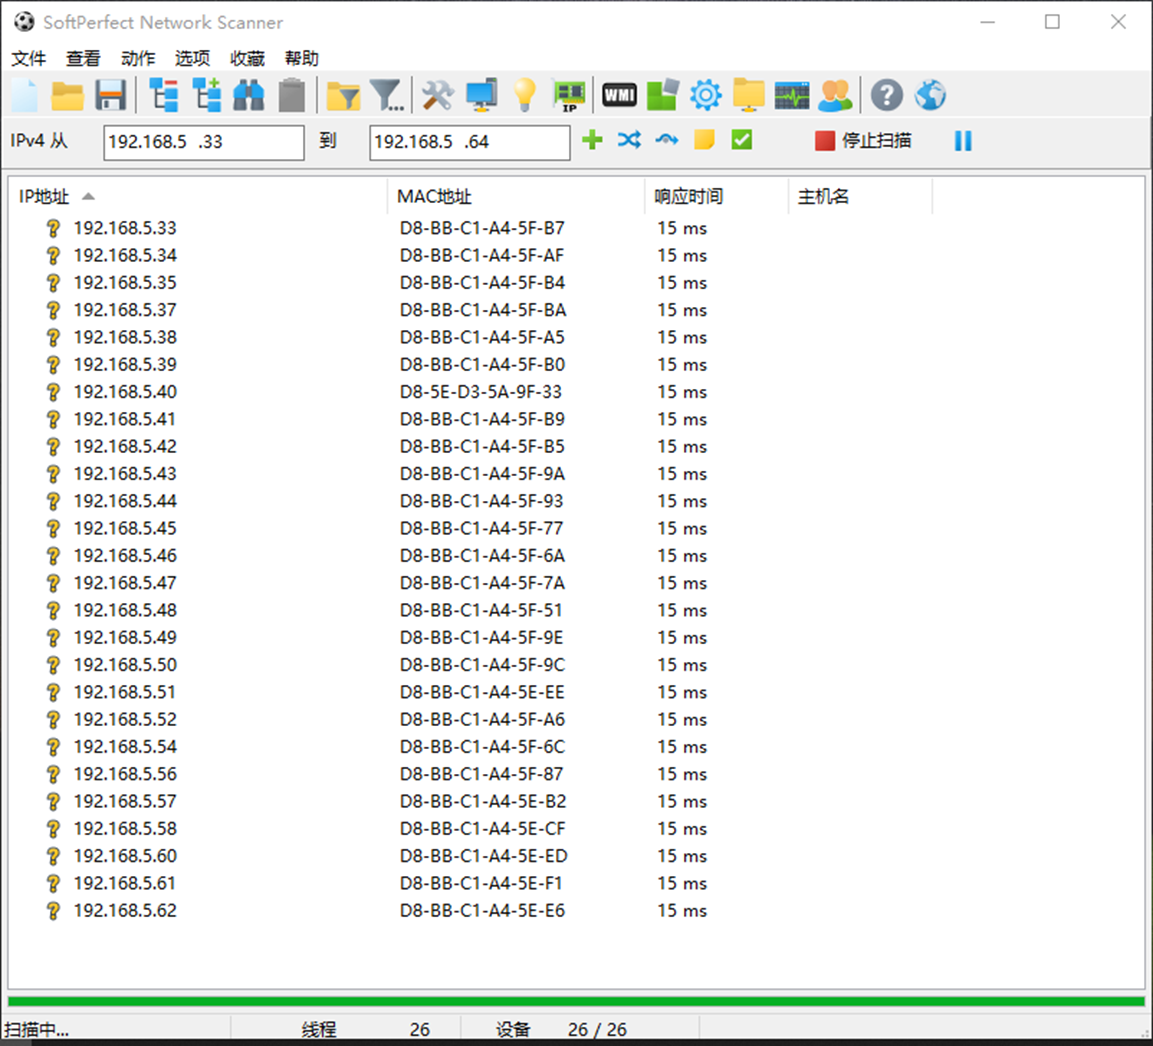Click the light bulb icon
1153x1046 pixels.
tap(524, 95)
